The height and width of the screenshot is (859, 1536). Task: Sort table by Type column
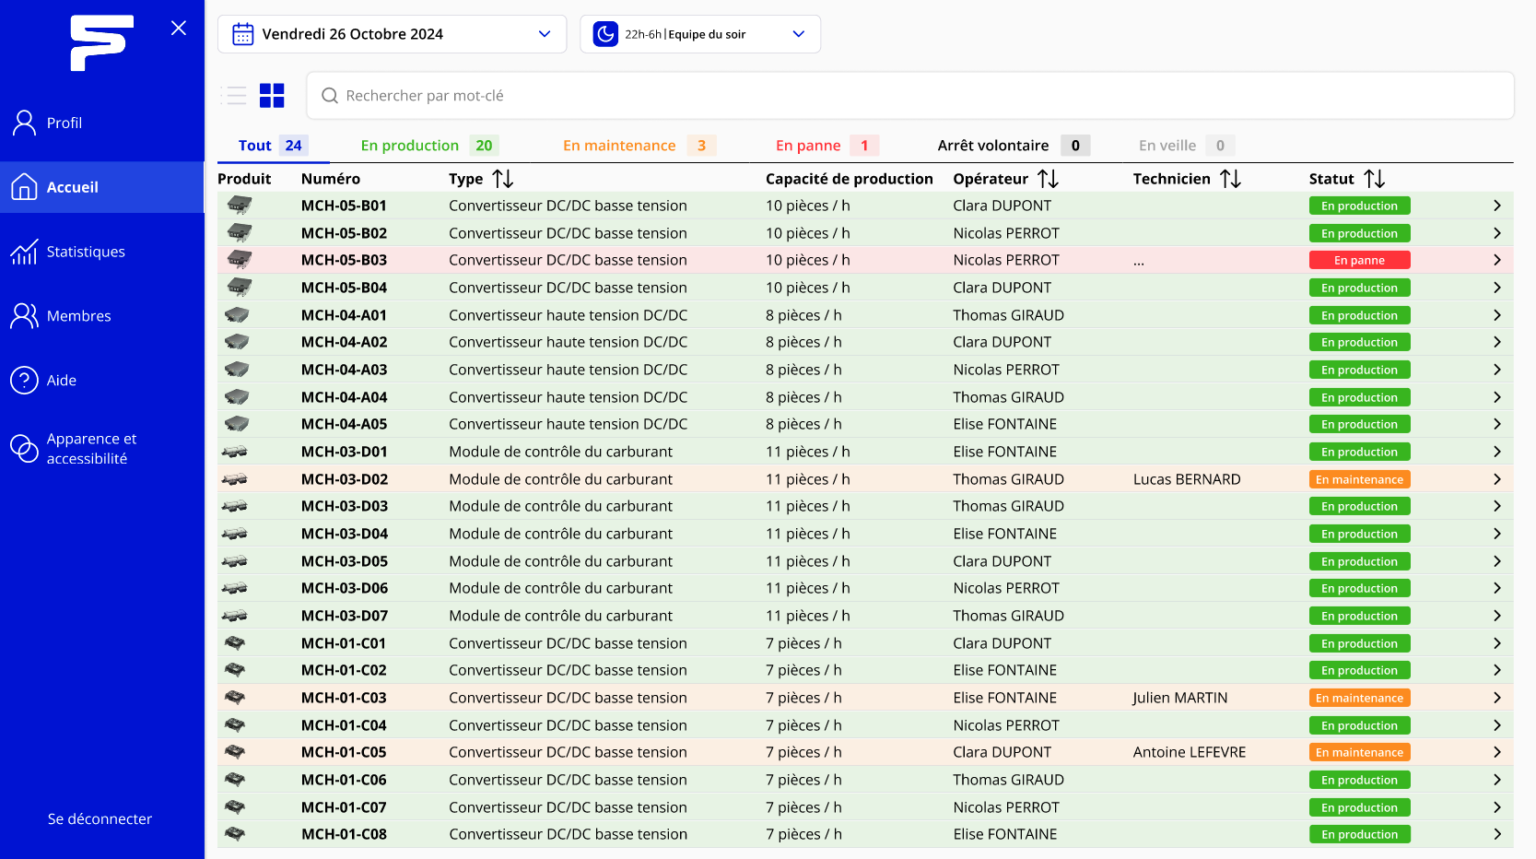[503, 179]
